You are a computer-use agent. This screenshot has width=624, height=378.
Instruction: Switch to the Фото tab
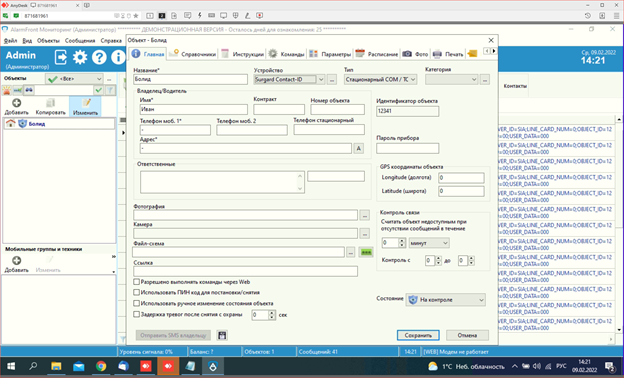click(x=416, y=54)
